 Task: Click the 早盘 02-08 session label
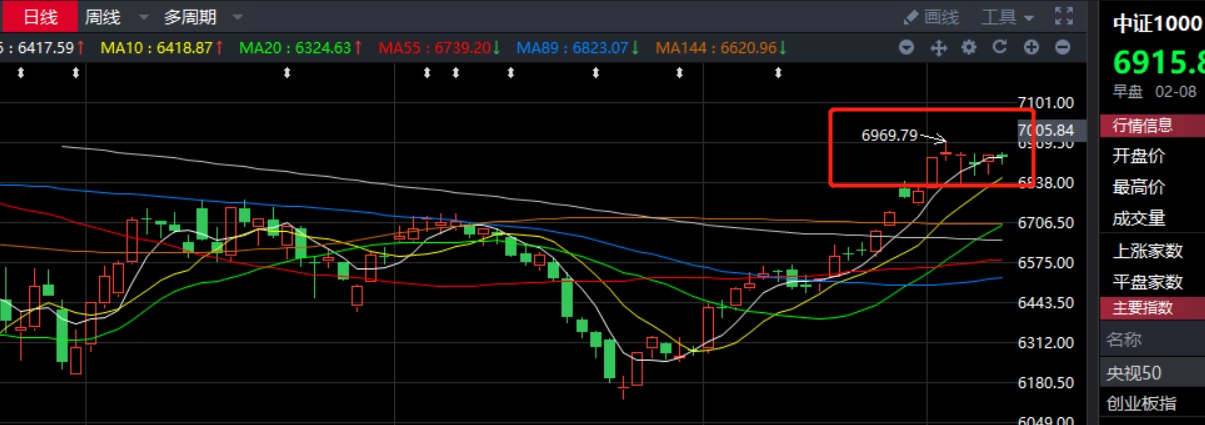(1155, 91)
